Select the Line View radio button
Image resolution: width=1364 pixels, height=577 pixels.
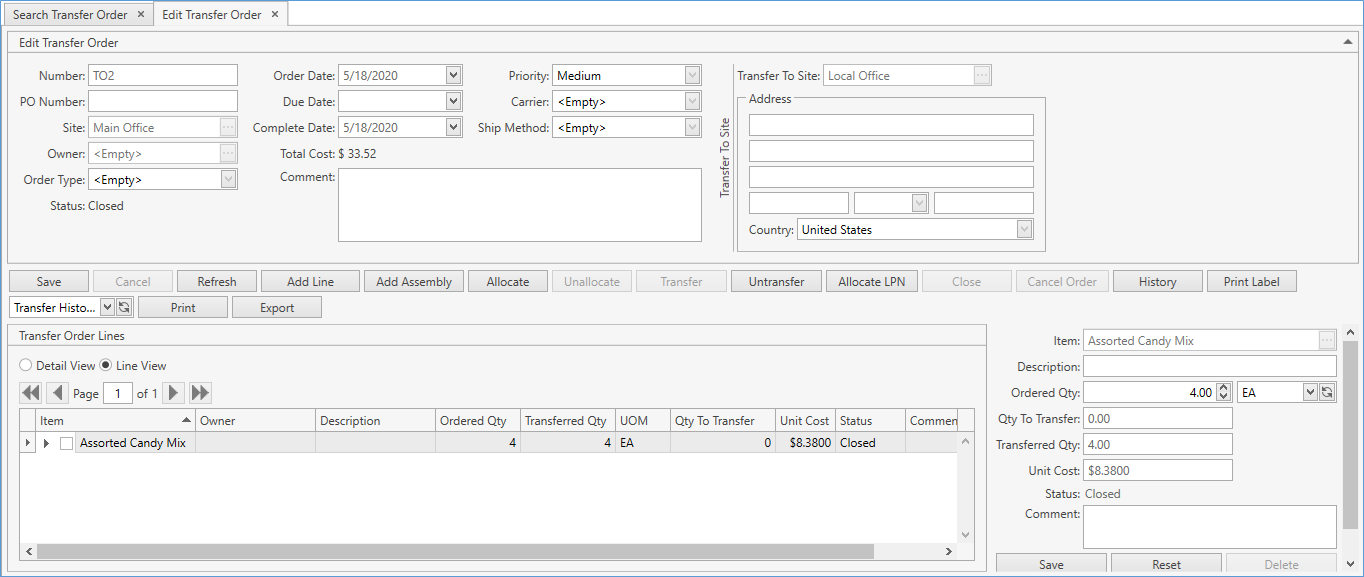click(106, 366)
